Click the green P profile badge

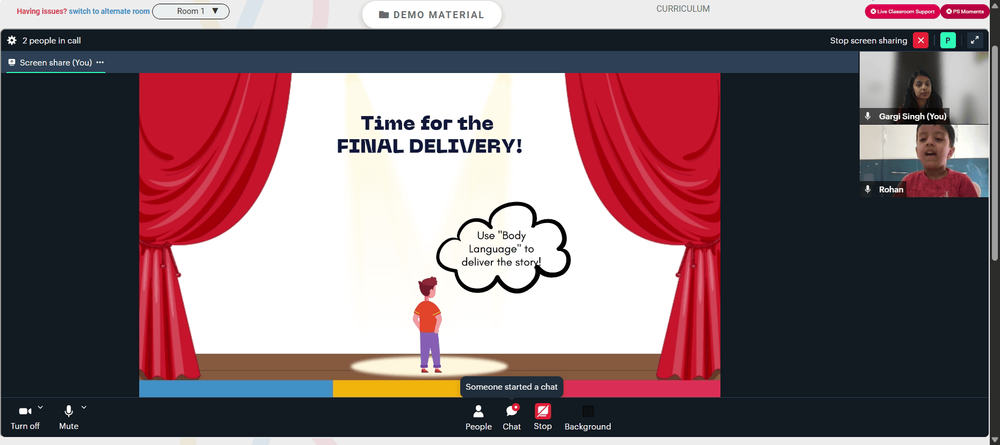[948, 40]
